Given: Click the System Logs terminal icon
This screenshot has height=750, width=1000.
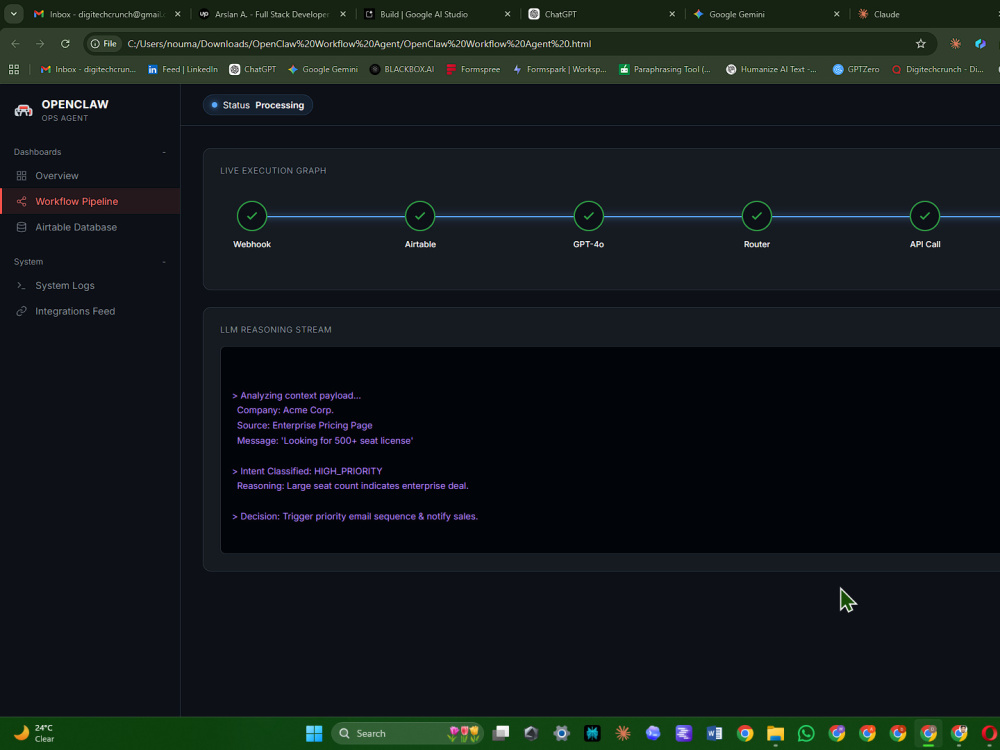Looking at the screenshot, I should click(x=21, y=286).
